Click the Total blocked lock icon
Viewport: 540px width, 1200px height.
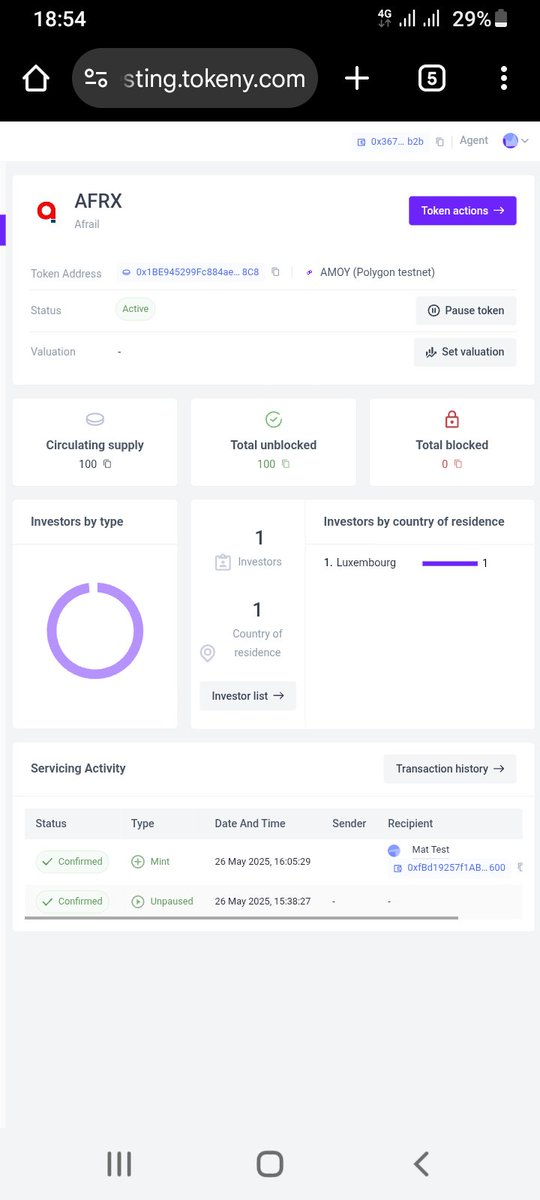[452, 420]
